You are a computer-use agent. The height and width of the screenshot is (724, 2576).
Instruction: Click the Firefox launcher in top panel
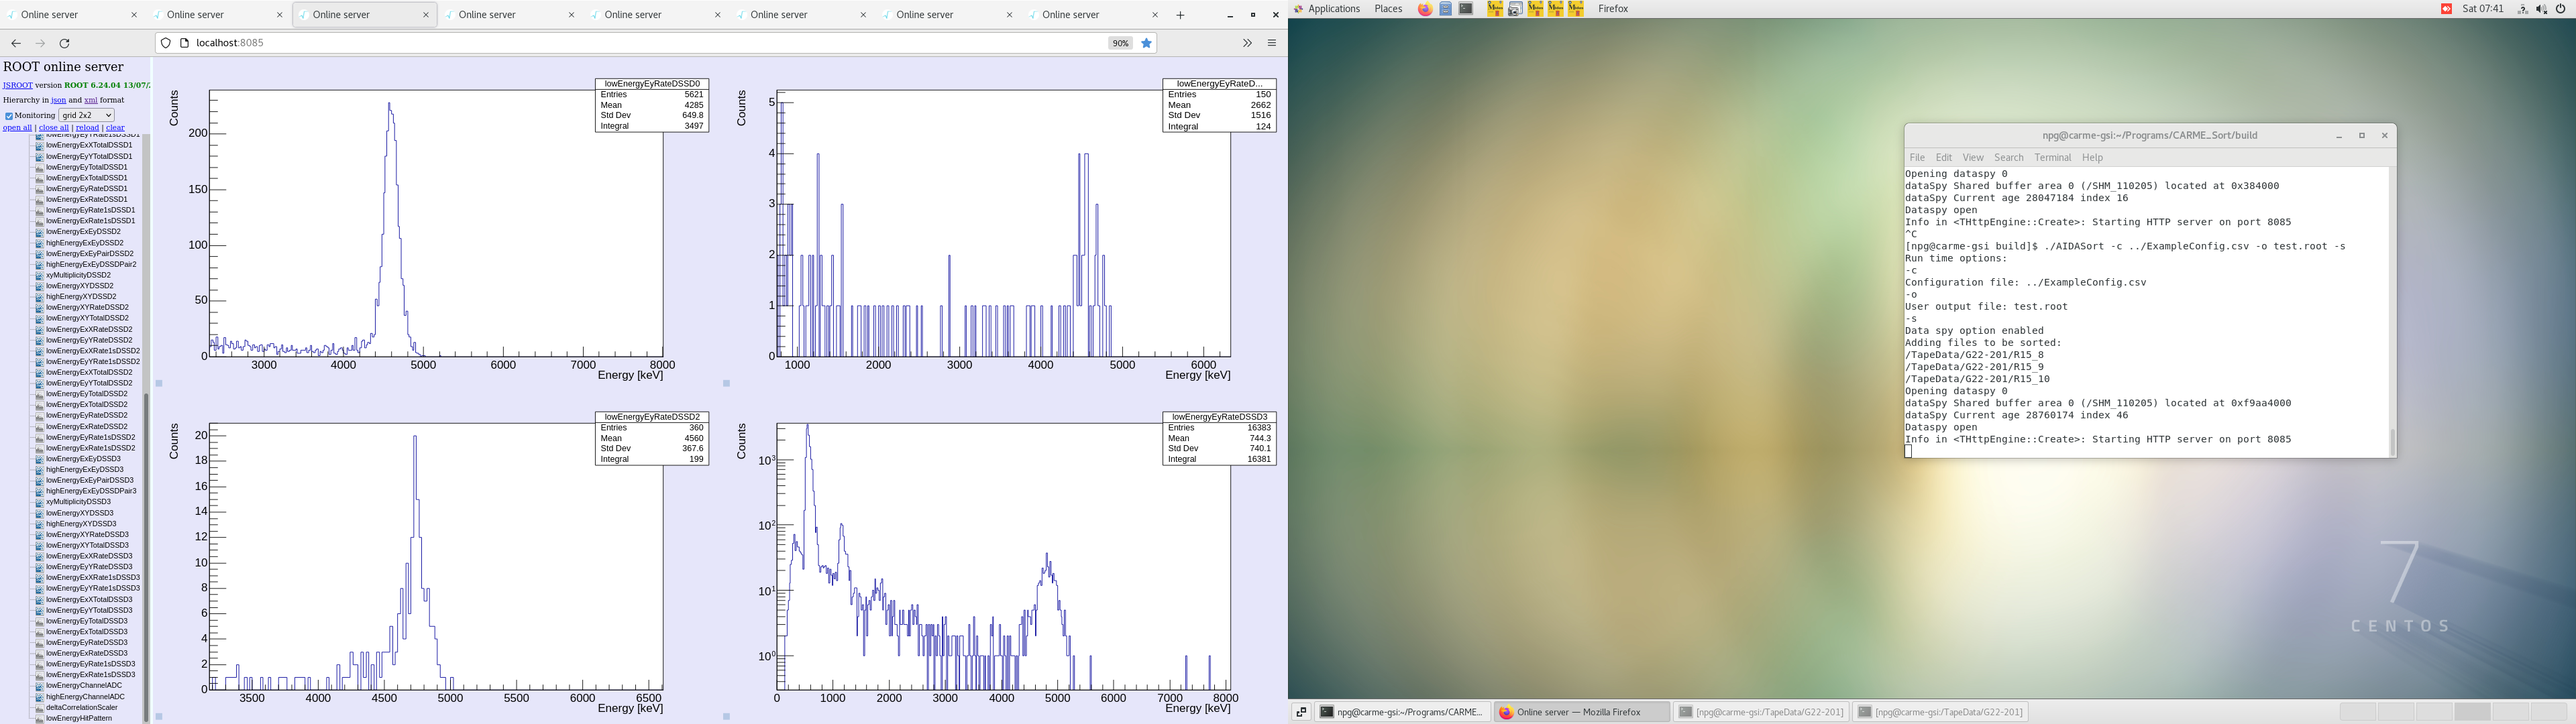click(1425, 9)
